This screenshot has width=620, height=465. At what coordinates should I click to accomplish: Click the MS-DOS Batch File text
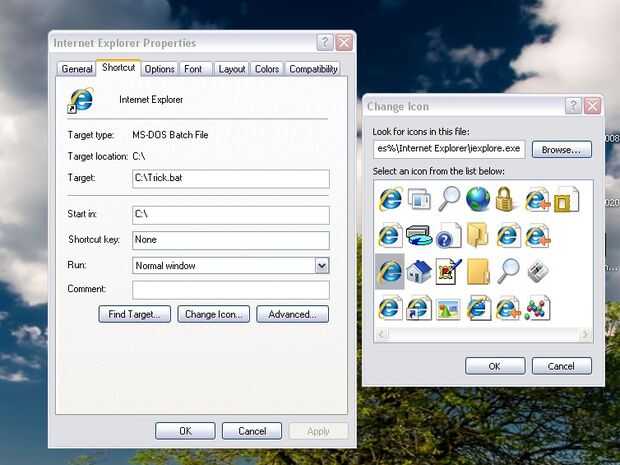170,135
